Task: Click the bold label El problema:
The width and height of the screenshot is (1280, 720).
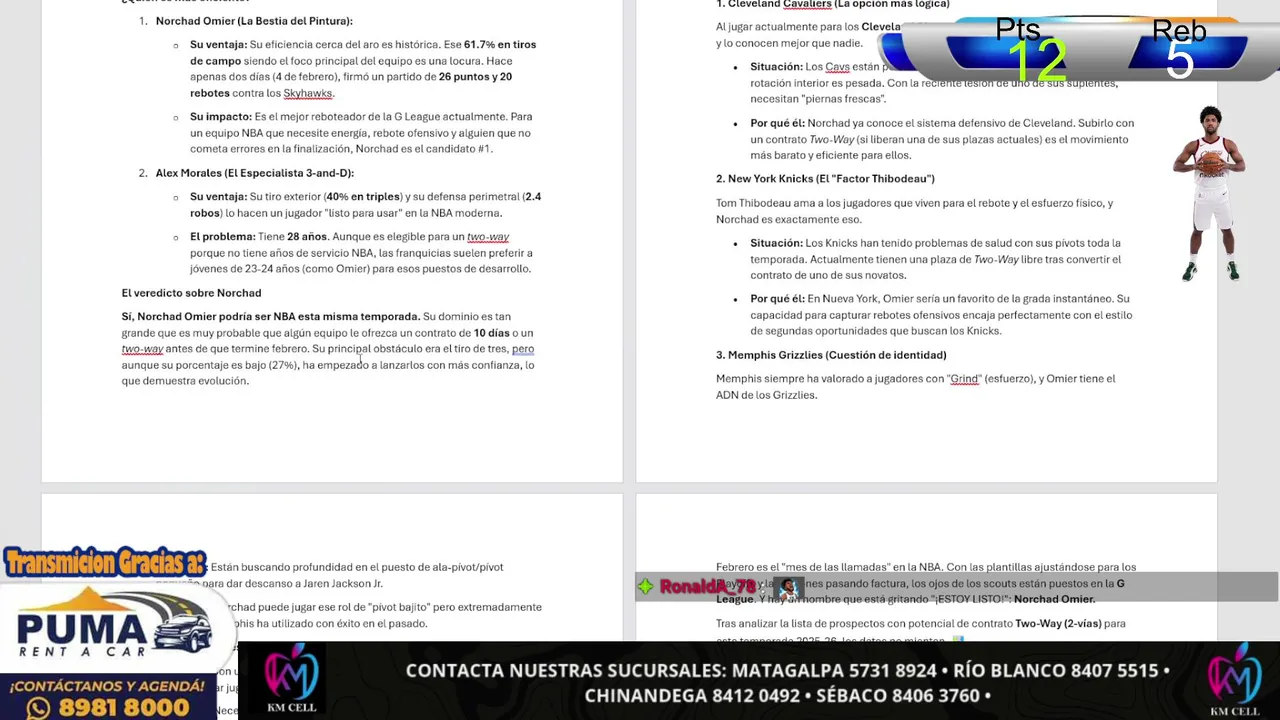Action: click(222, 237)
